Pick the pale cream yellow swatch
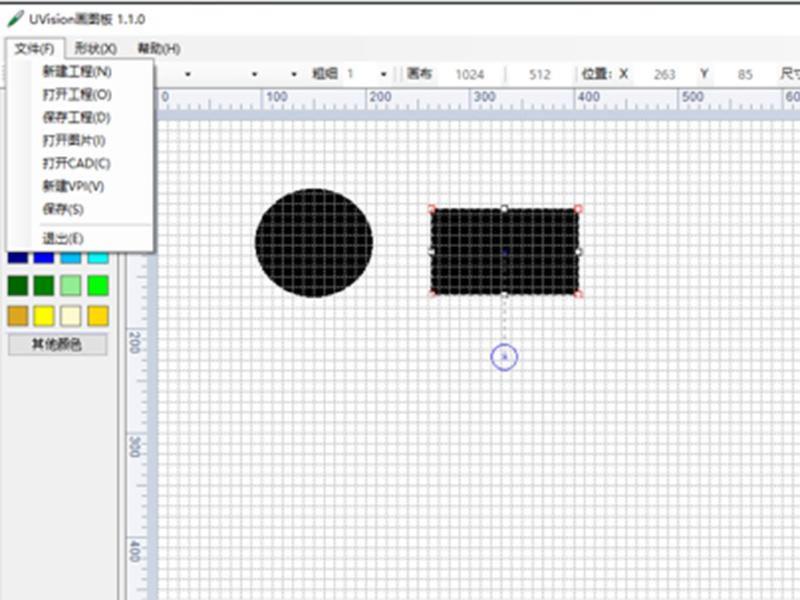Screen dimensions: 800x600 (71, 316)
